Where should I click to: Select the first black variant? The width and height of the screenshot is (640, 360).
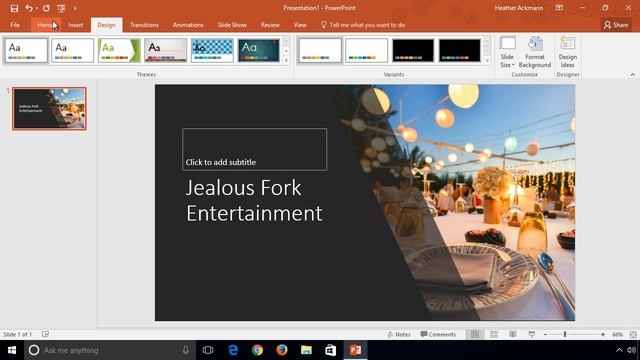(x=413, y=51)
